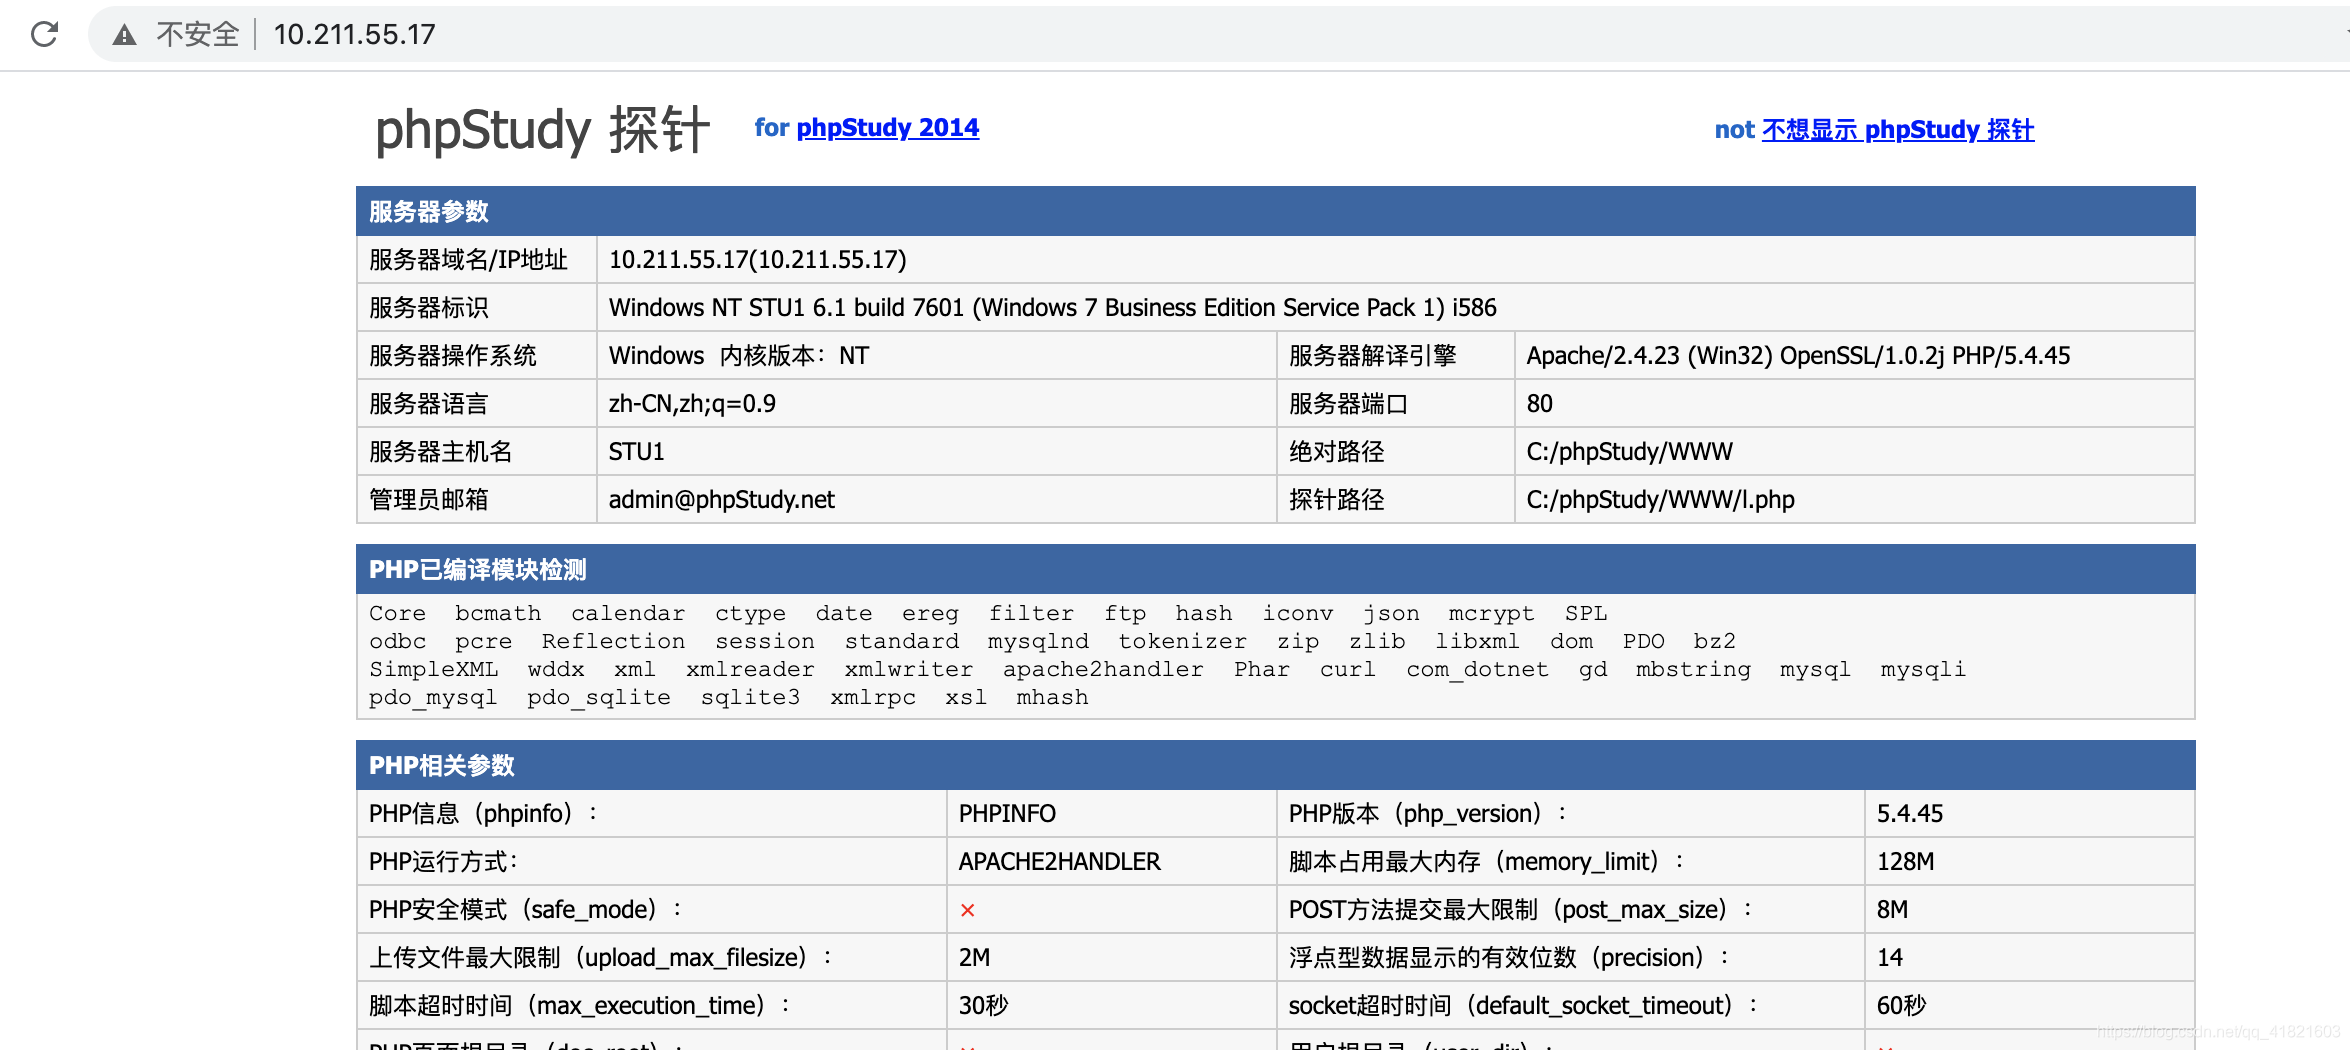Click the PHP version value 5.4.45
This screenshot has width=2350, height=1050.
pyautogui.click(x=1909, y=814)
